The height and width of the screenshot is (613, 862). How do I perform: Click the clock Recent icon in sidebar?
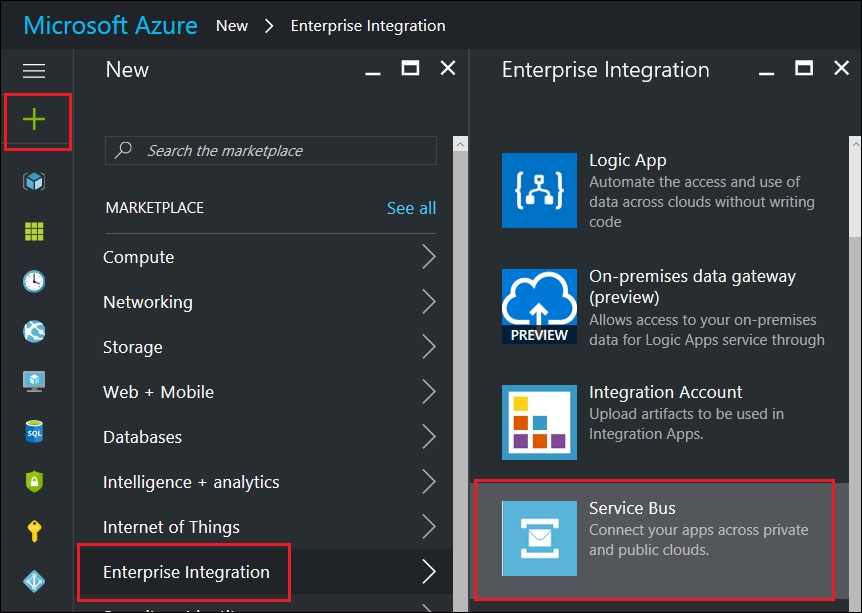click(34, 281)
